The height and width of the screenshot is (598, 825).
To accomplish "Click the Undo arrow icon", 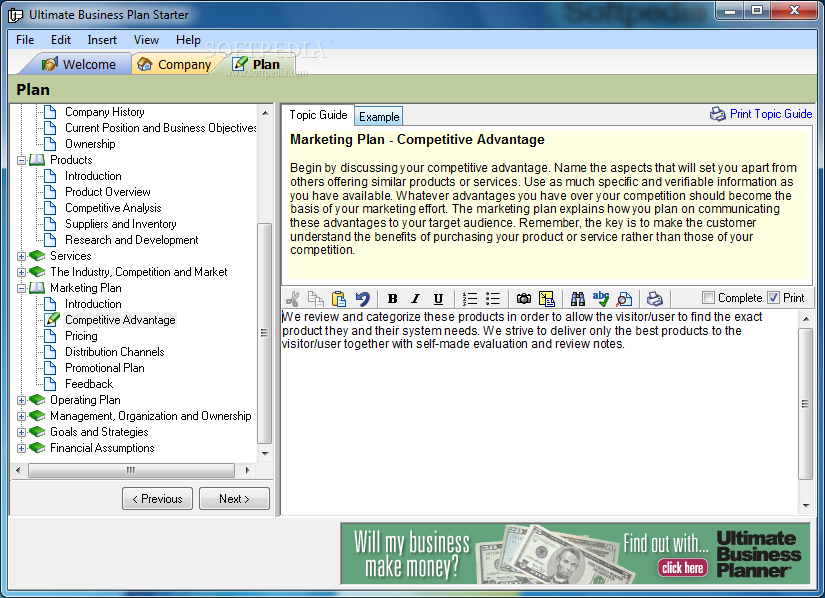I will click(363, 299).
